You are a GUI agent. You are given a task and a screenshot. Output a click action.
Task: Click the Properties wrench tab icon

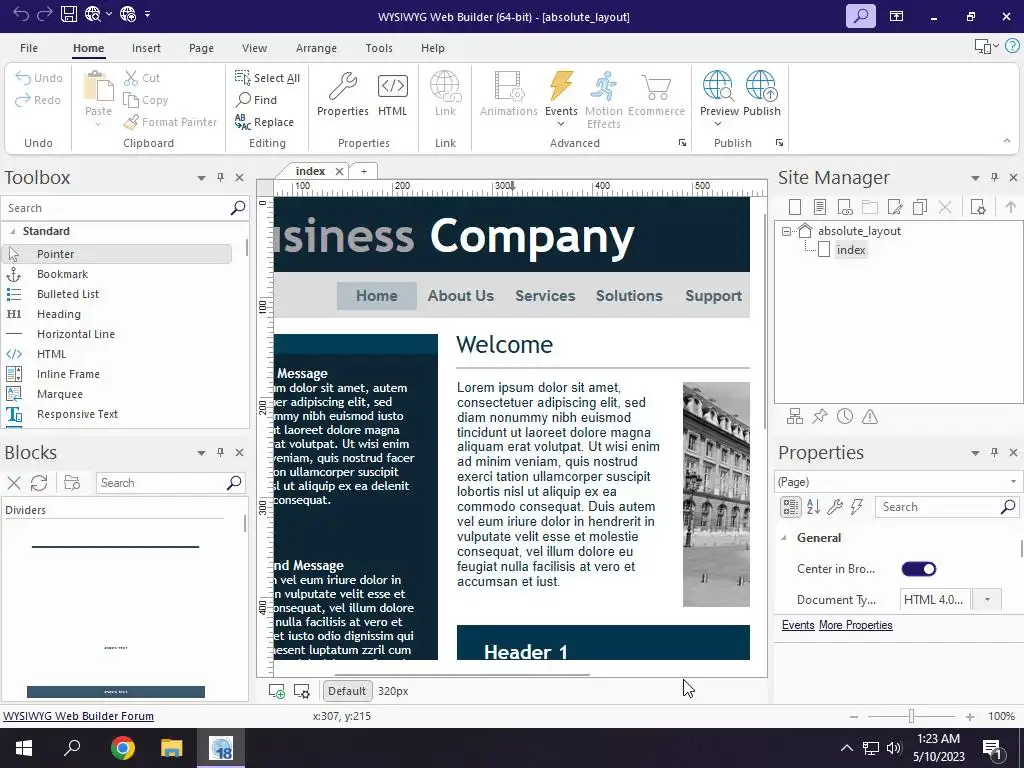point(835,507)
